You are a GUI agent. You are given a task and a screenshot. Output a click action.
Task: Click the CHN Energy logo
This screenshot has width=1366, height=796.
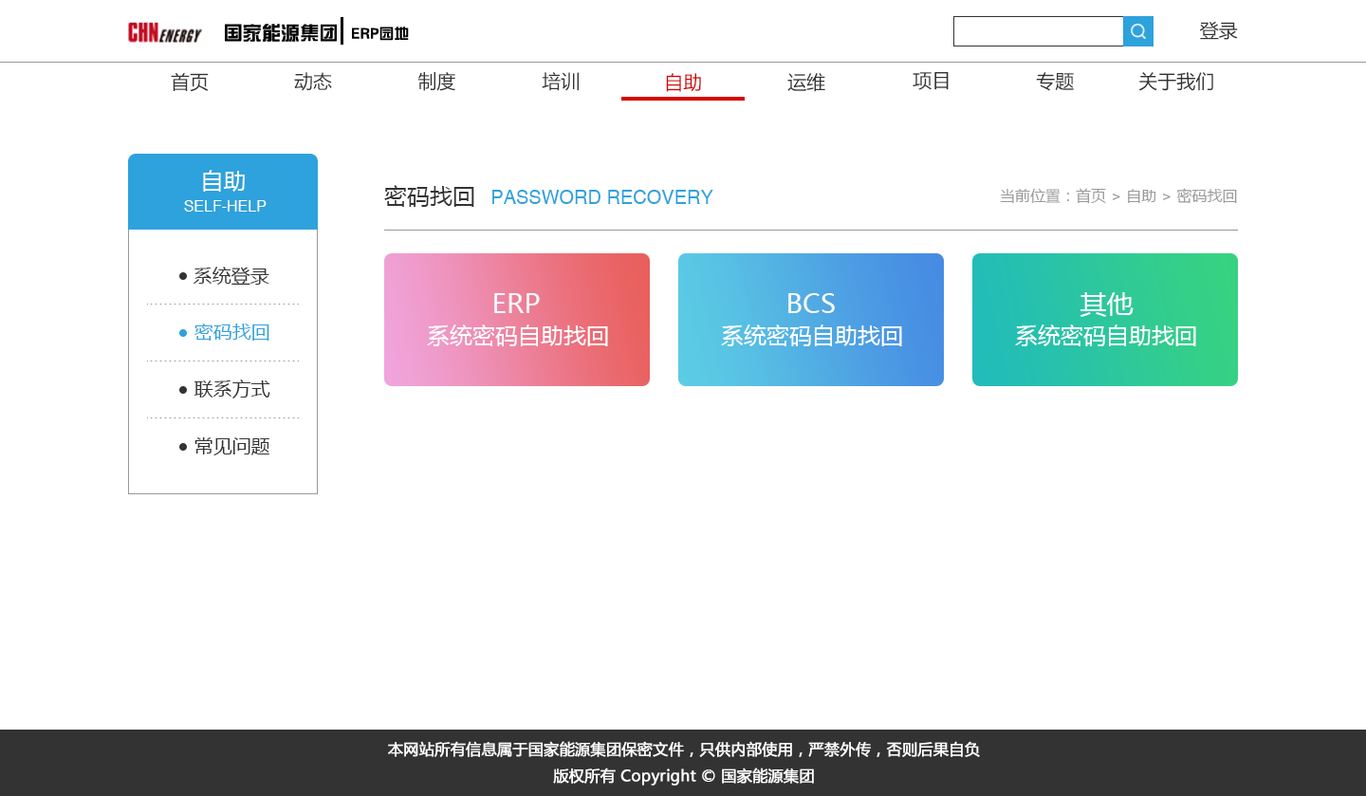164,33
